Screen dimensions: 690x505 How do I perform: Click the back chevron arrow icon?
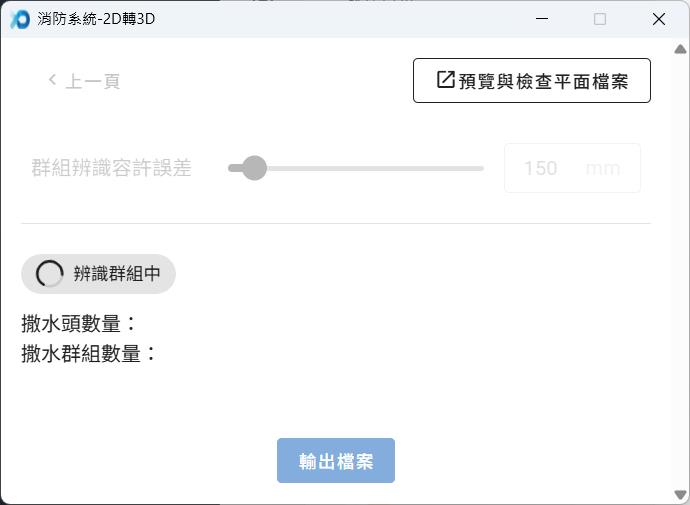tap(52, 80)
